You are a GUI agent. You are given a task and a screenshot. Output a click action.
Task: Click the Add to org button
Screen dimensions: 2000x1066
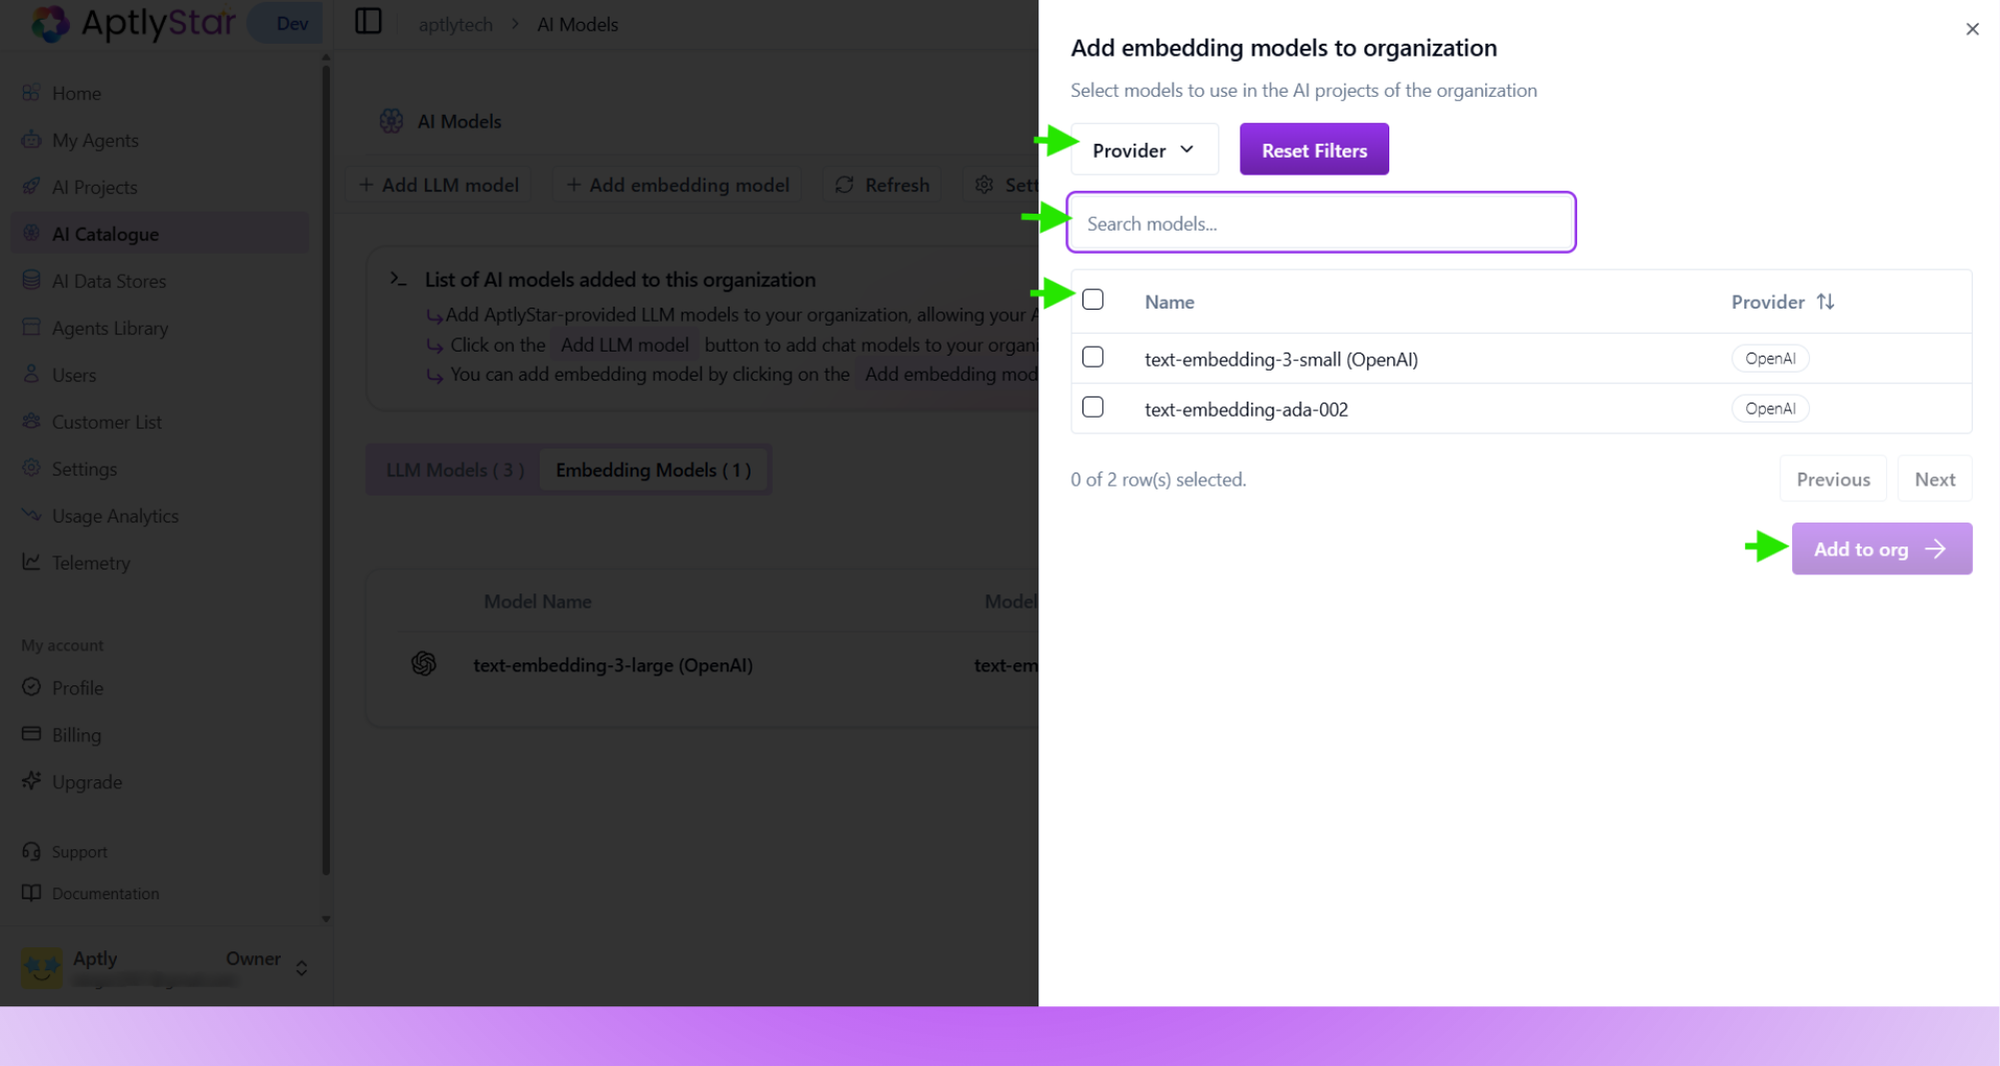pyautogui.click(x=1881, y=548)
